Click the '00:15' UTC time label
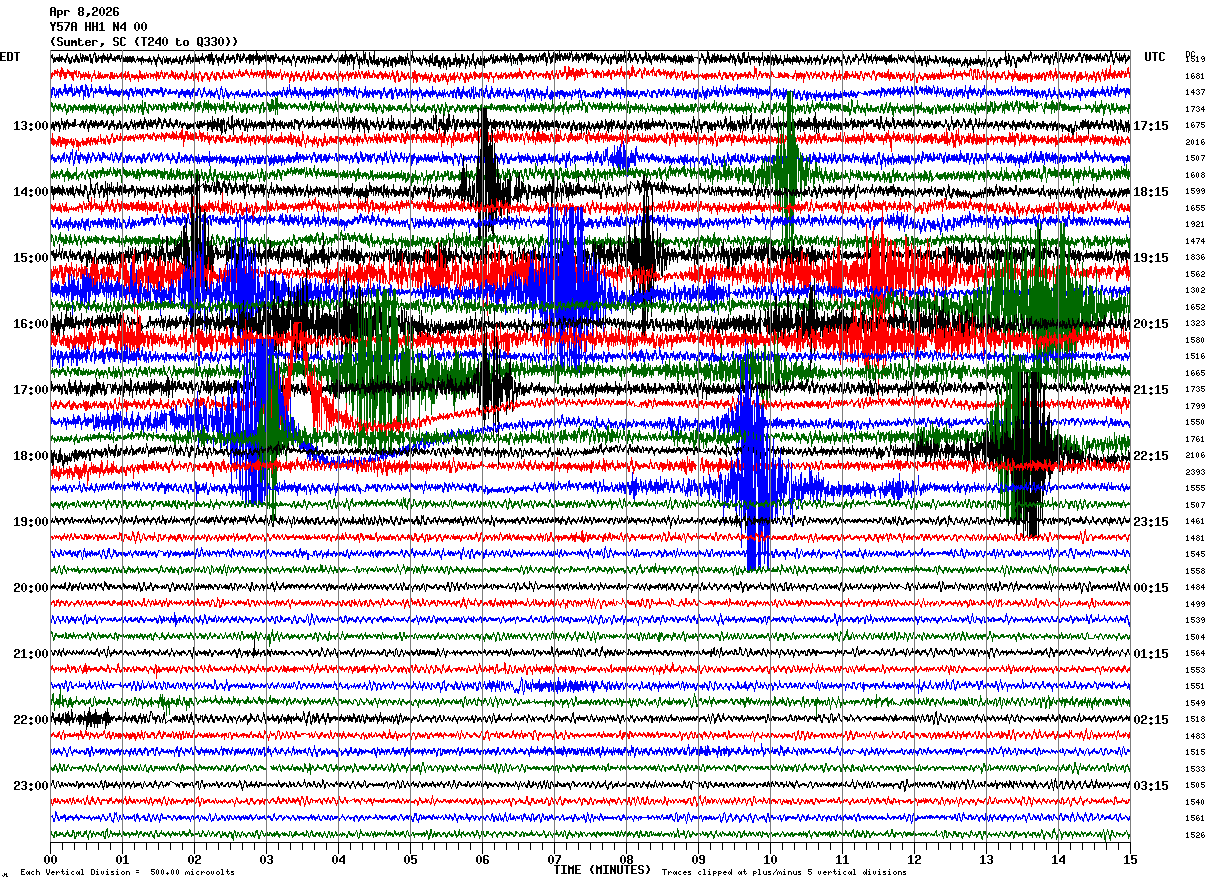 click(1151, 588)
